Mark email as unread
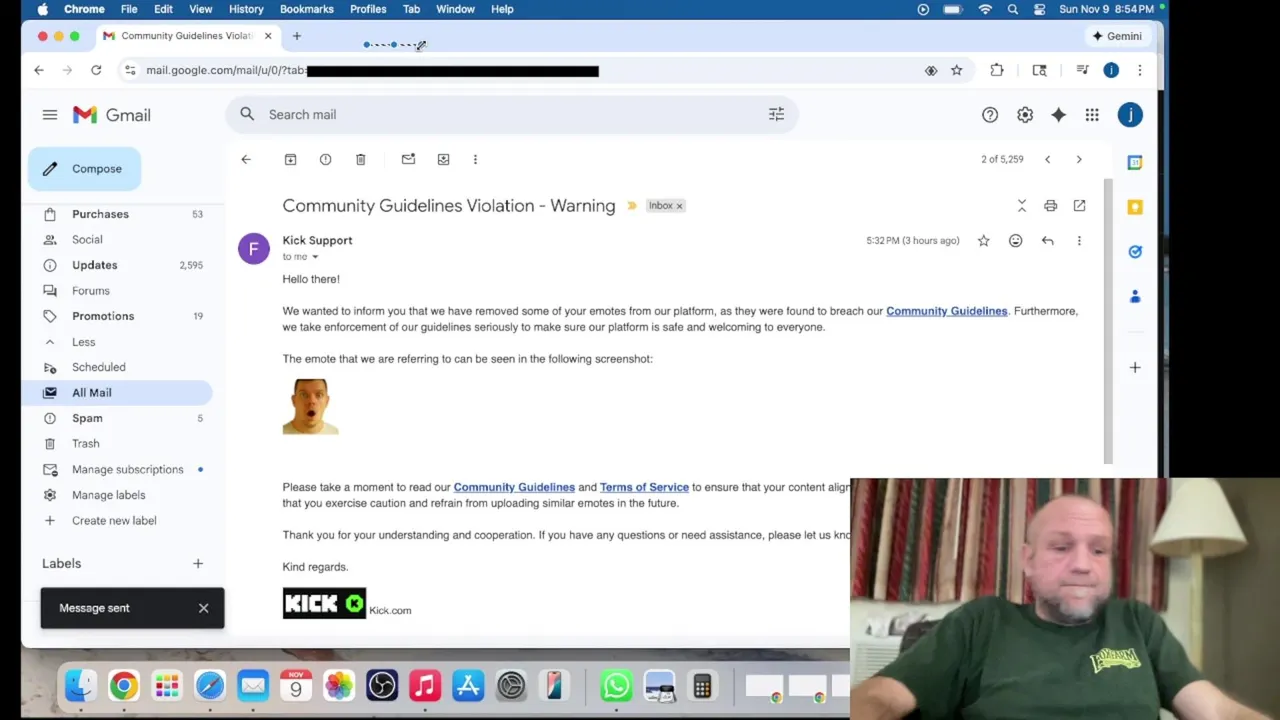The width and height of the screenshot is (1280, 720). coord(408,159)
